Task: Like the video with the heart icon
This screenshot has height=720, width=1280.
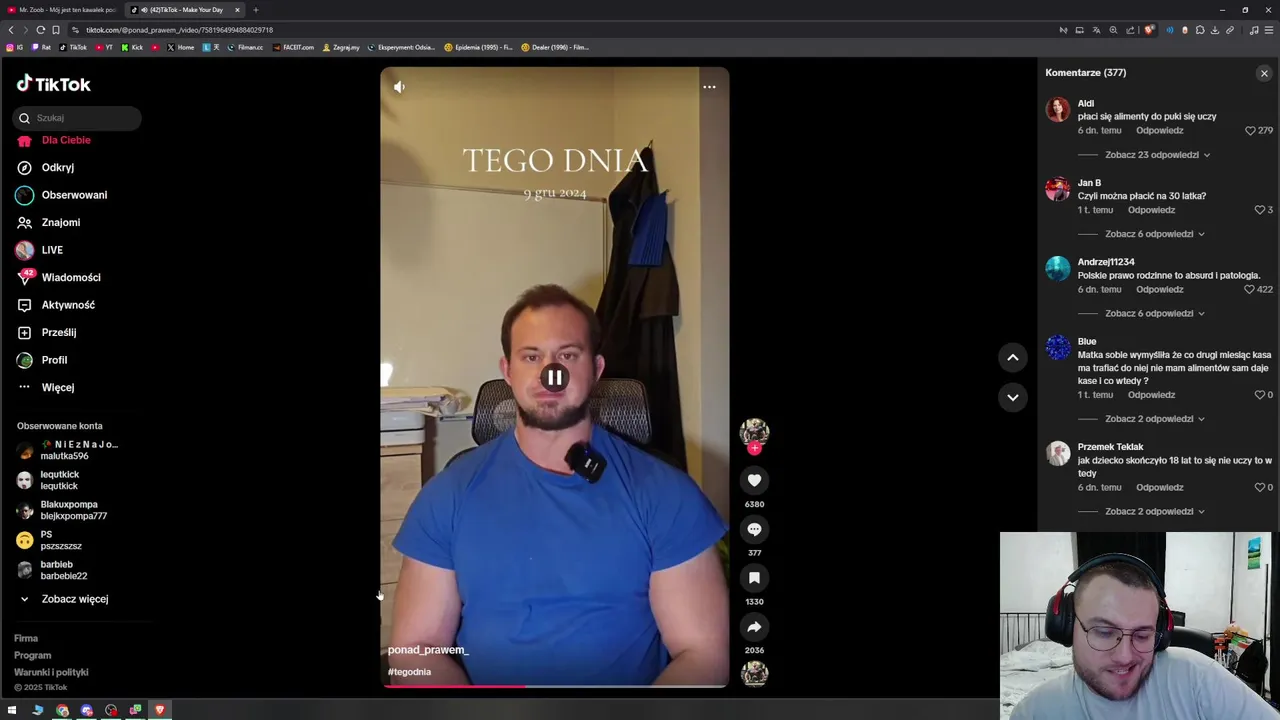Action: pyautogui.click(x=754, y=481)
